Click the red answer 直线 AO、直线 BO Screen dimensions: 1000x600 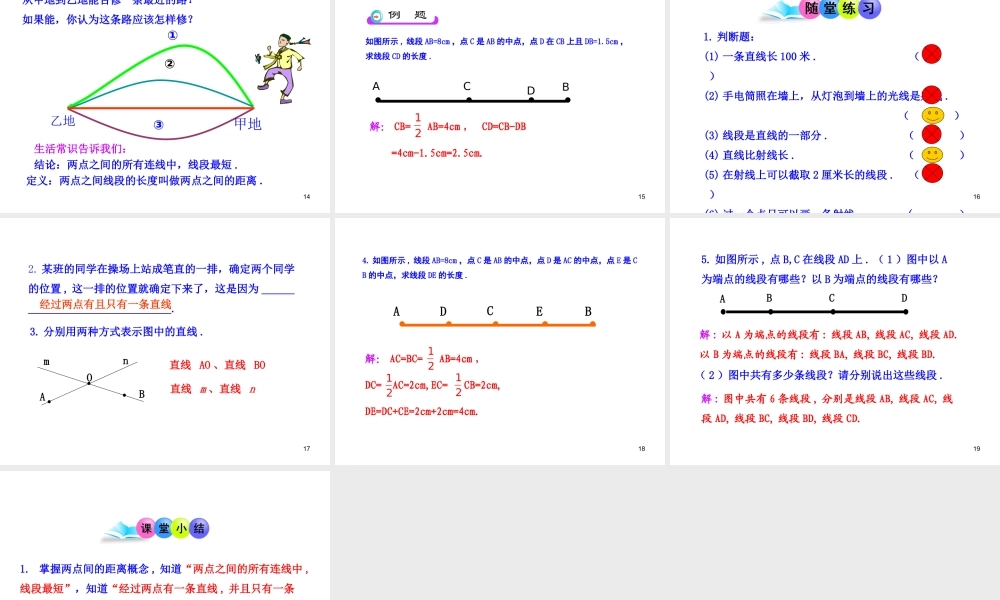coord(217,365)
